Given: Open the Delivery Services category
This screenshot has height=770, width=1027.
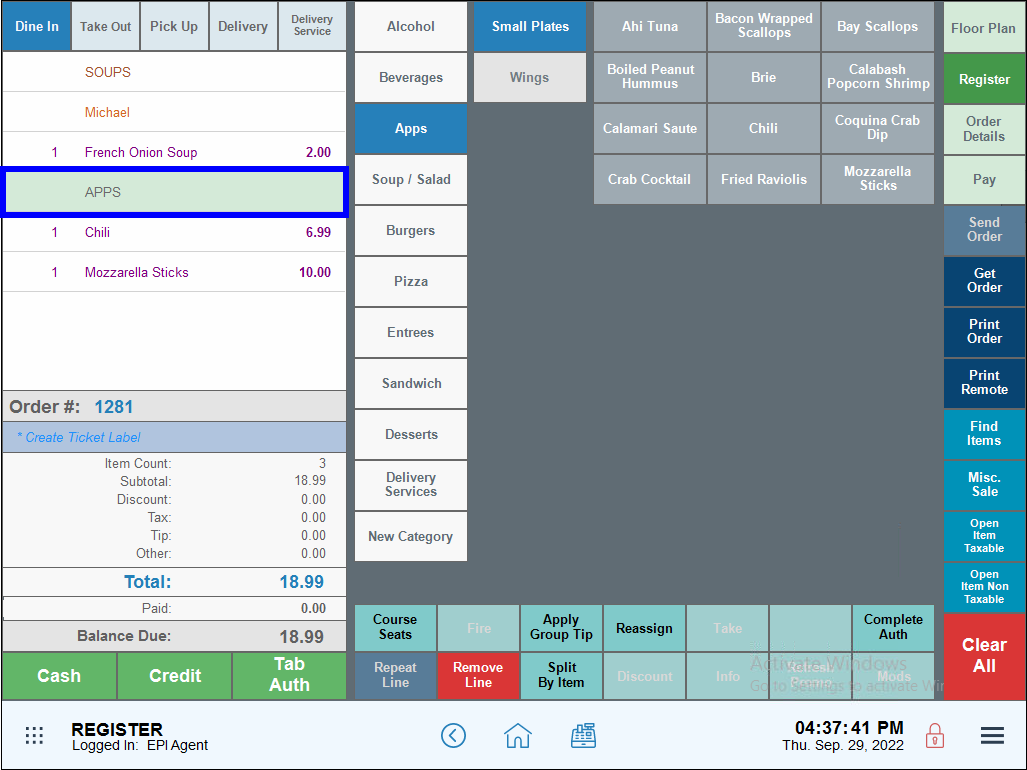Looking at the screenshot, I should pos(411,485).
